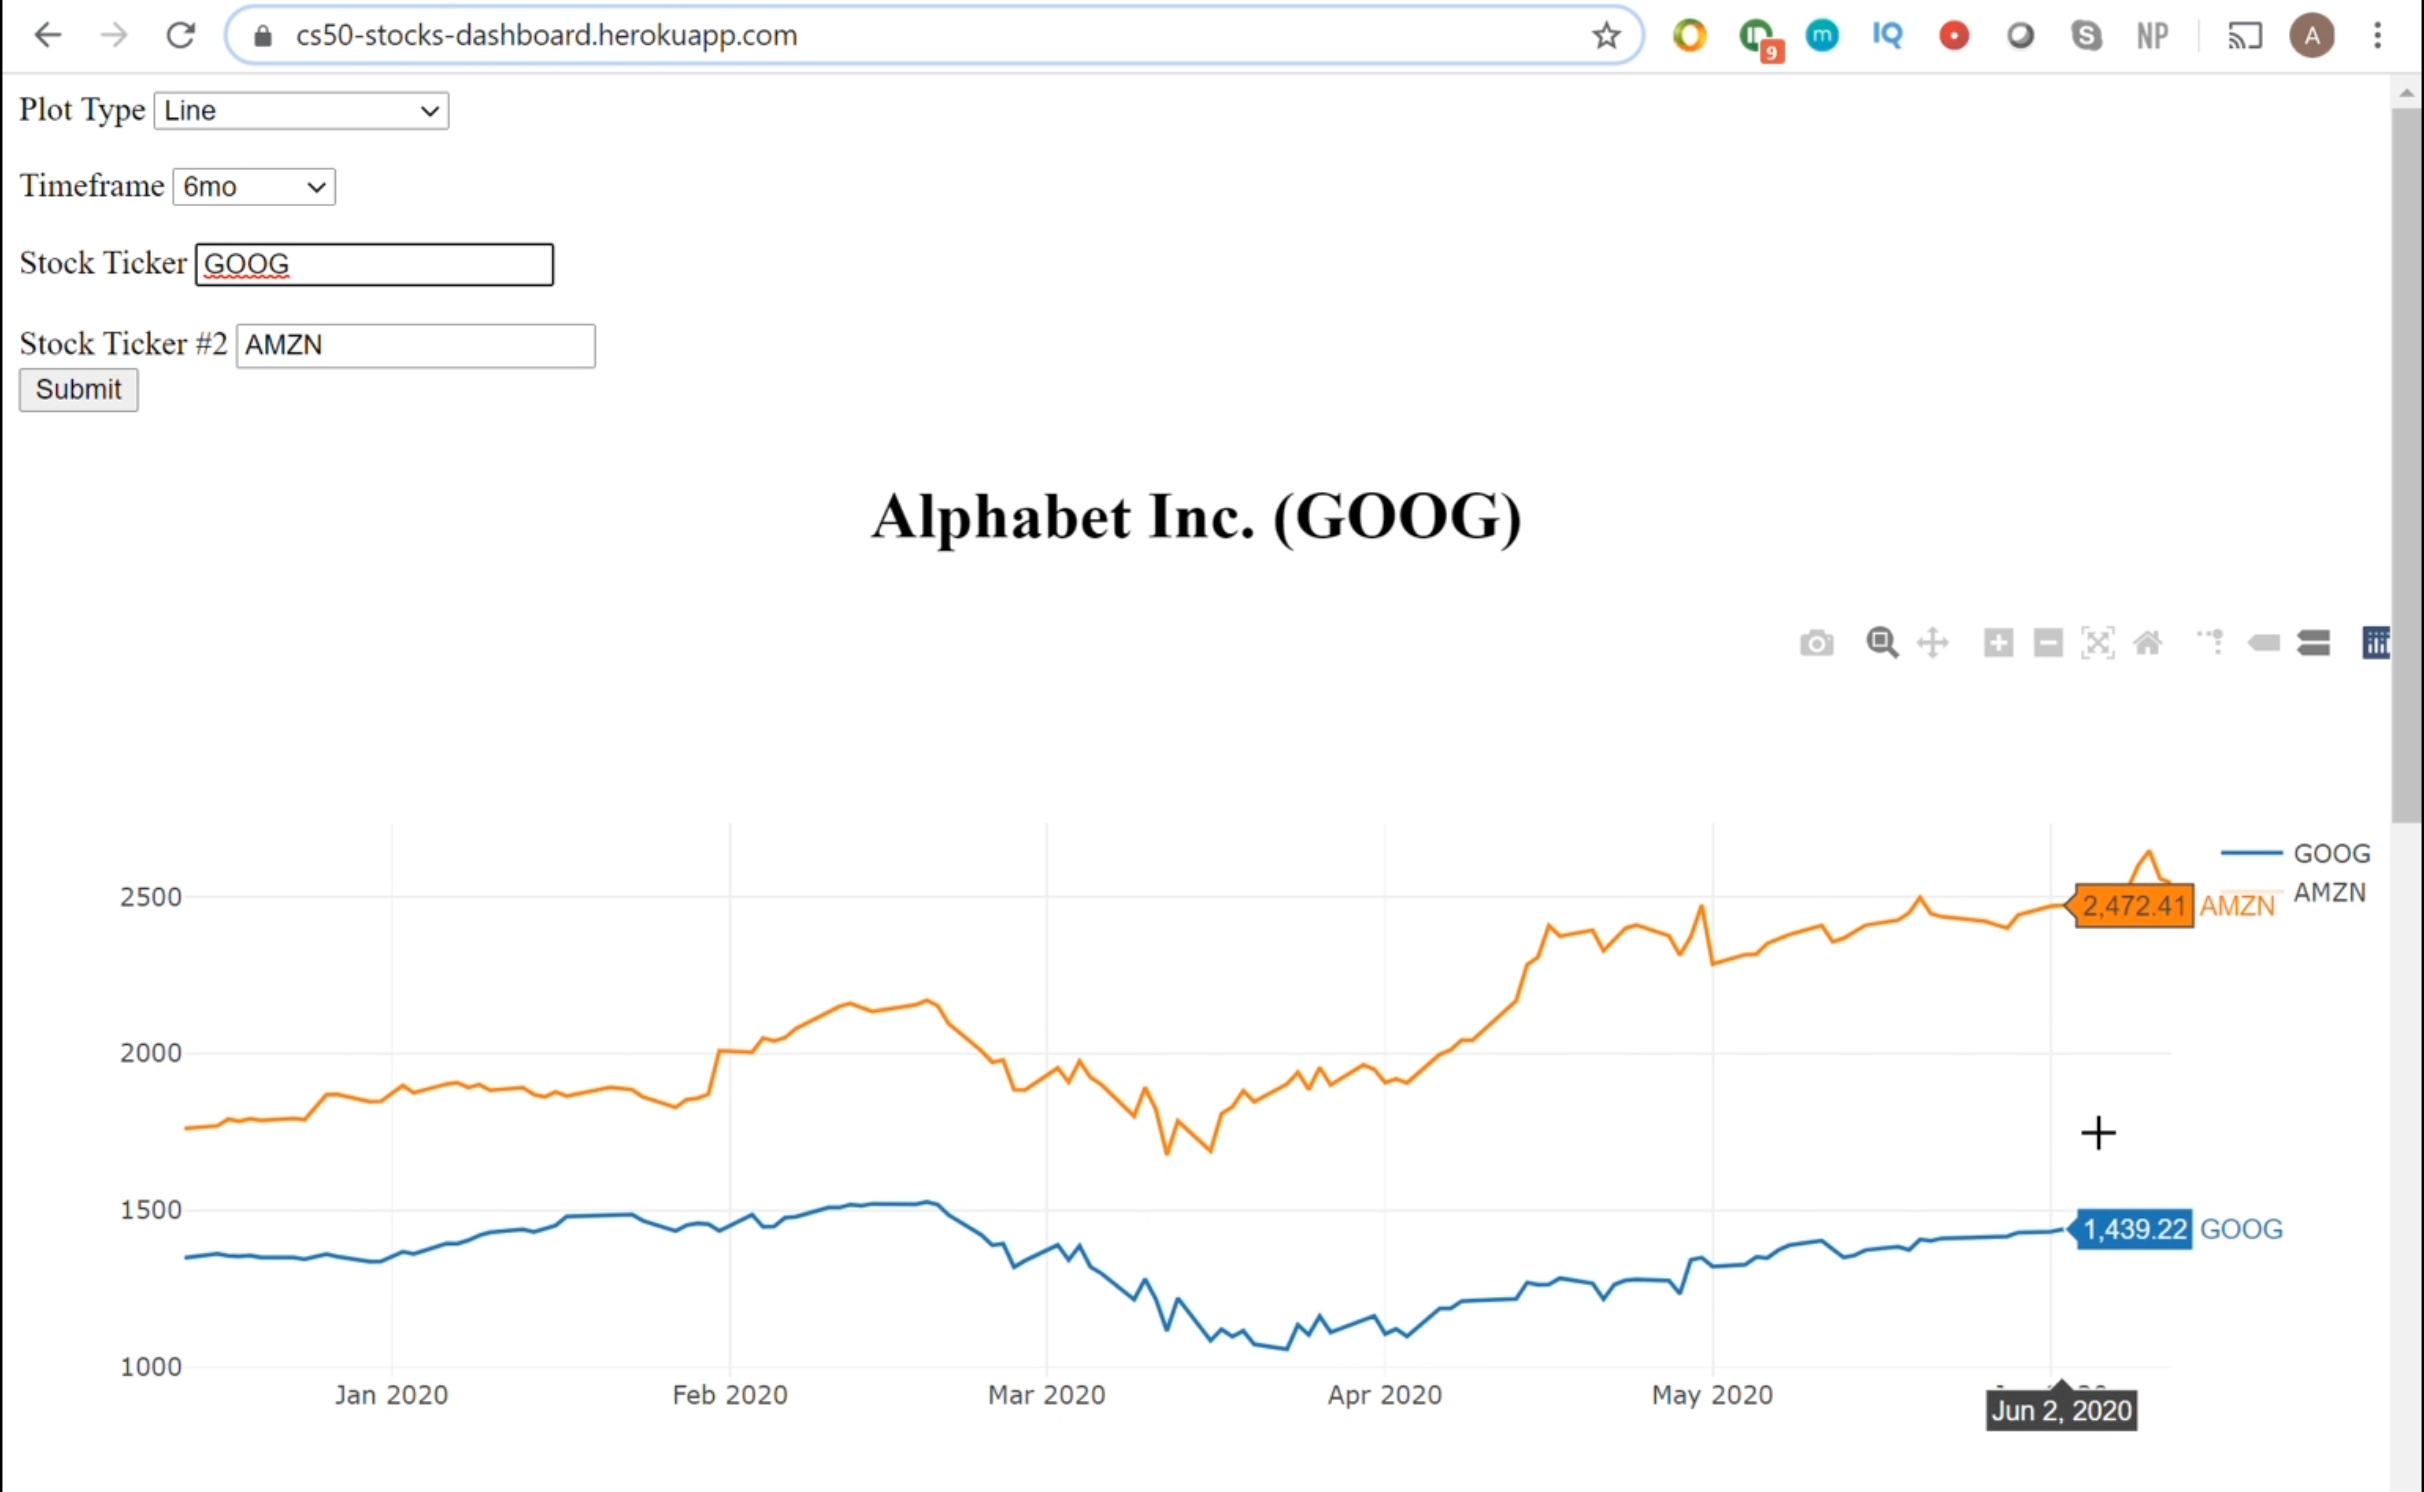The image size is (2424, 1492).
Task: Bookmark the page using the star icon
Action: (x=1605, y=35)
